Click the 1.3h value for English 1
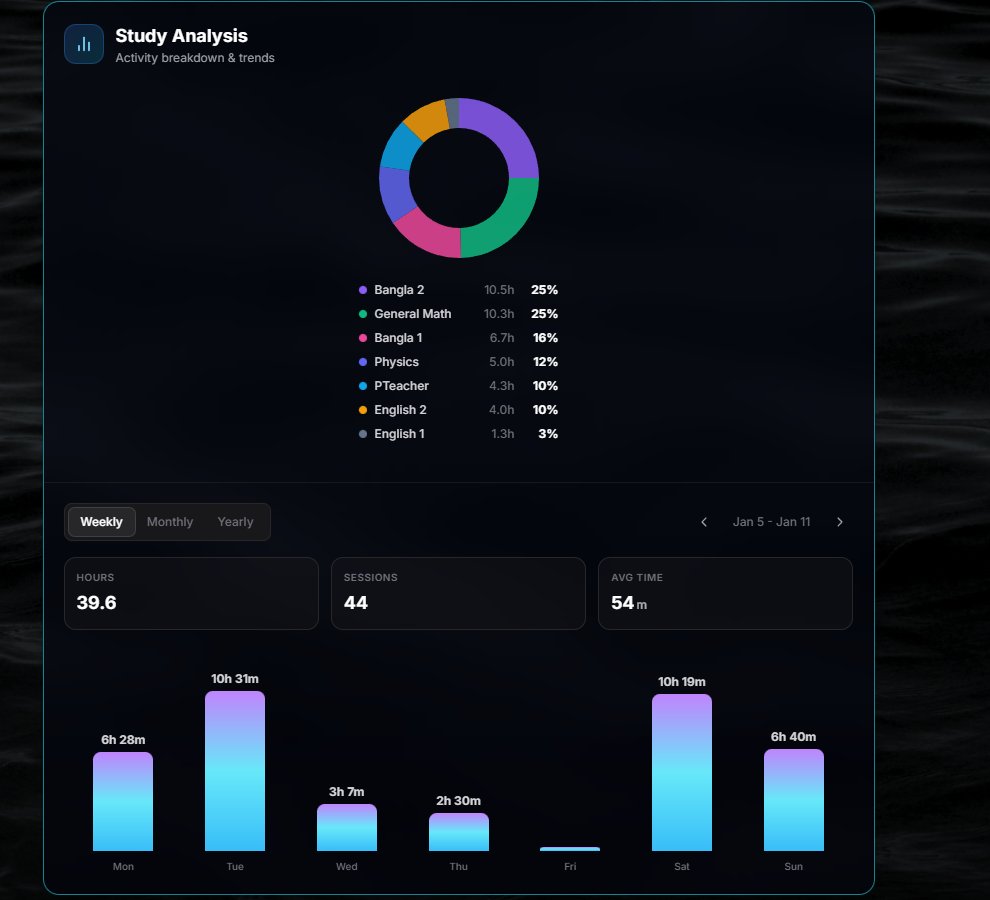990x900 pixels. click(x=503, y=434)
